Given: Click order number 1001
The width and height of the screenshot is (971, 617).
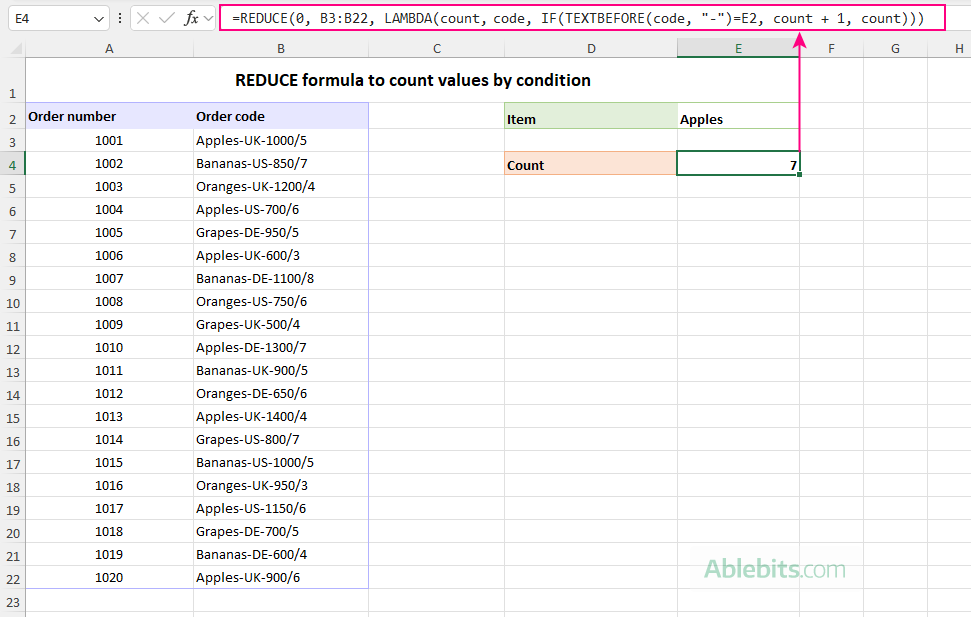Looking at the screenshot, I should tap(109, 141).
